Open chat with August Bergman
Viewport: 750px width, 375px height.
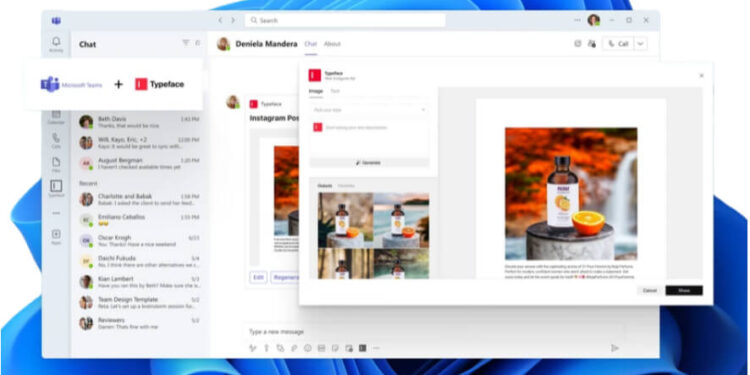coord(139,163)
